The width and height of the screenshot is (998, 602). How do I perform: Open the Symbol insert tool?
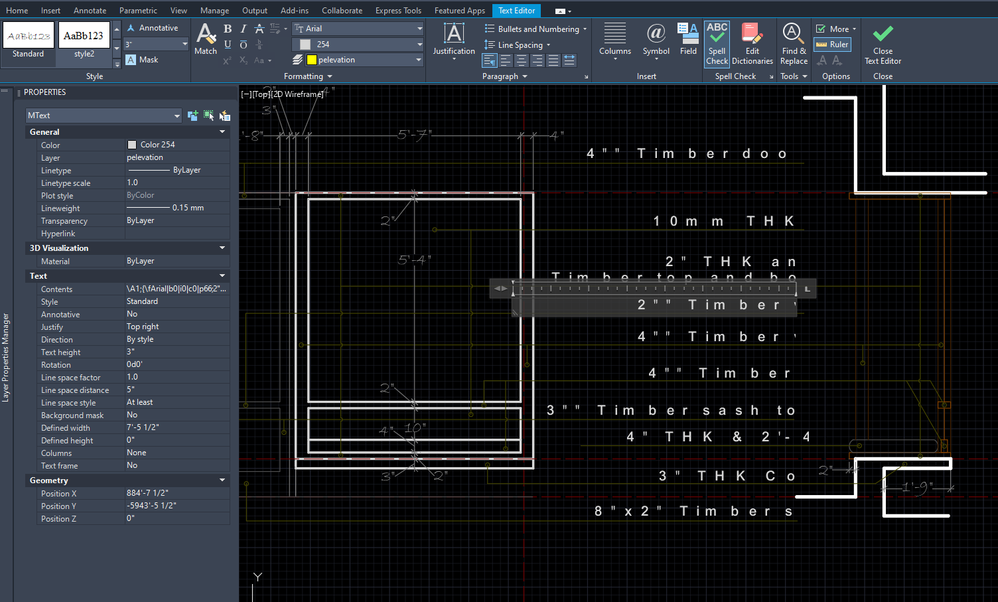pos(656,39)
